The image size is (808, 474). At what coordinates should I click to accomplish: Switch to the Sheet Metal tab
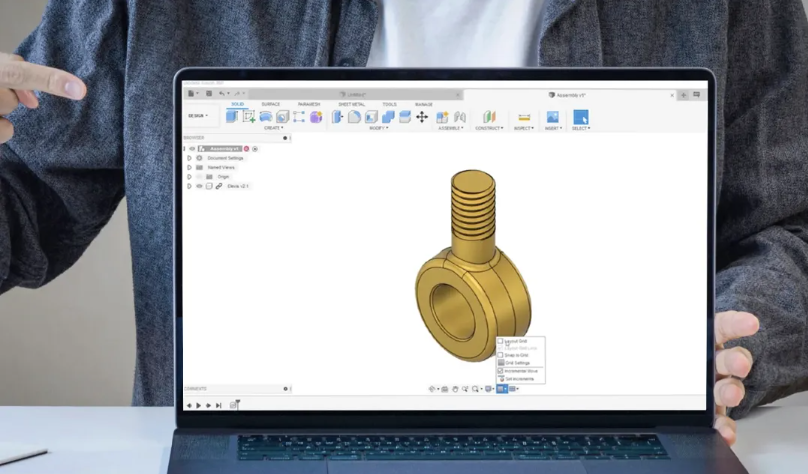tap(351, 104)
